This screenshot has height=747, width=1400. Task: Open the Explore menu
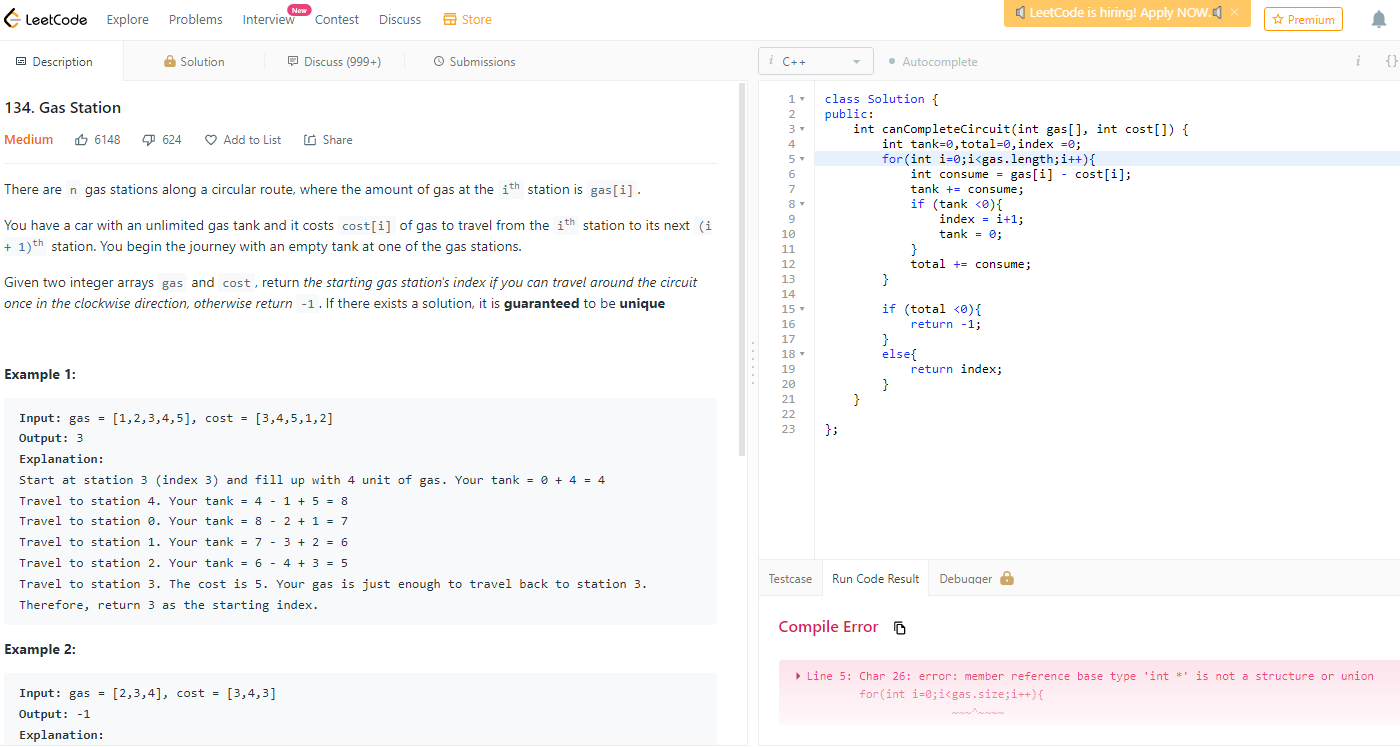[127, 19]
